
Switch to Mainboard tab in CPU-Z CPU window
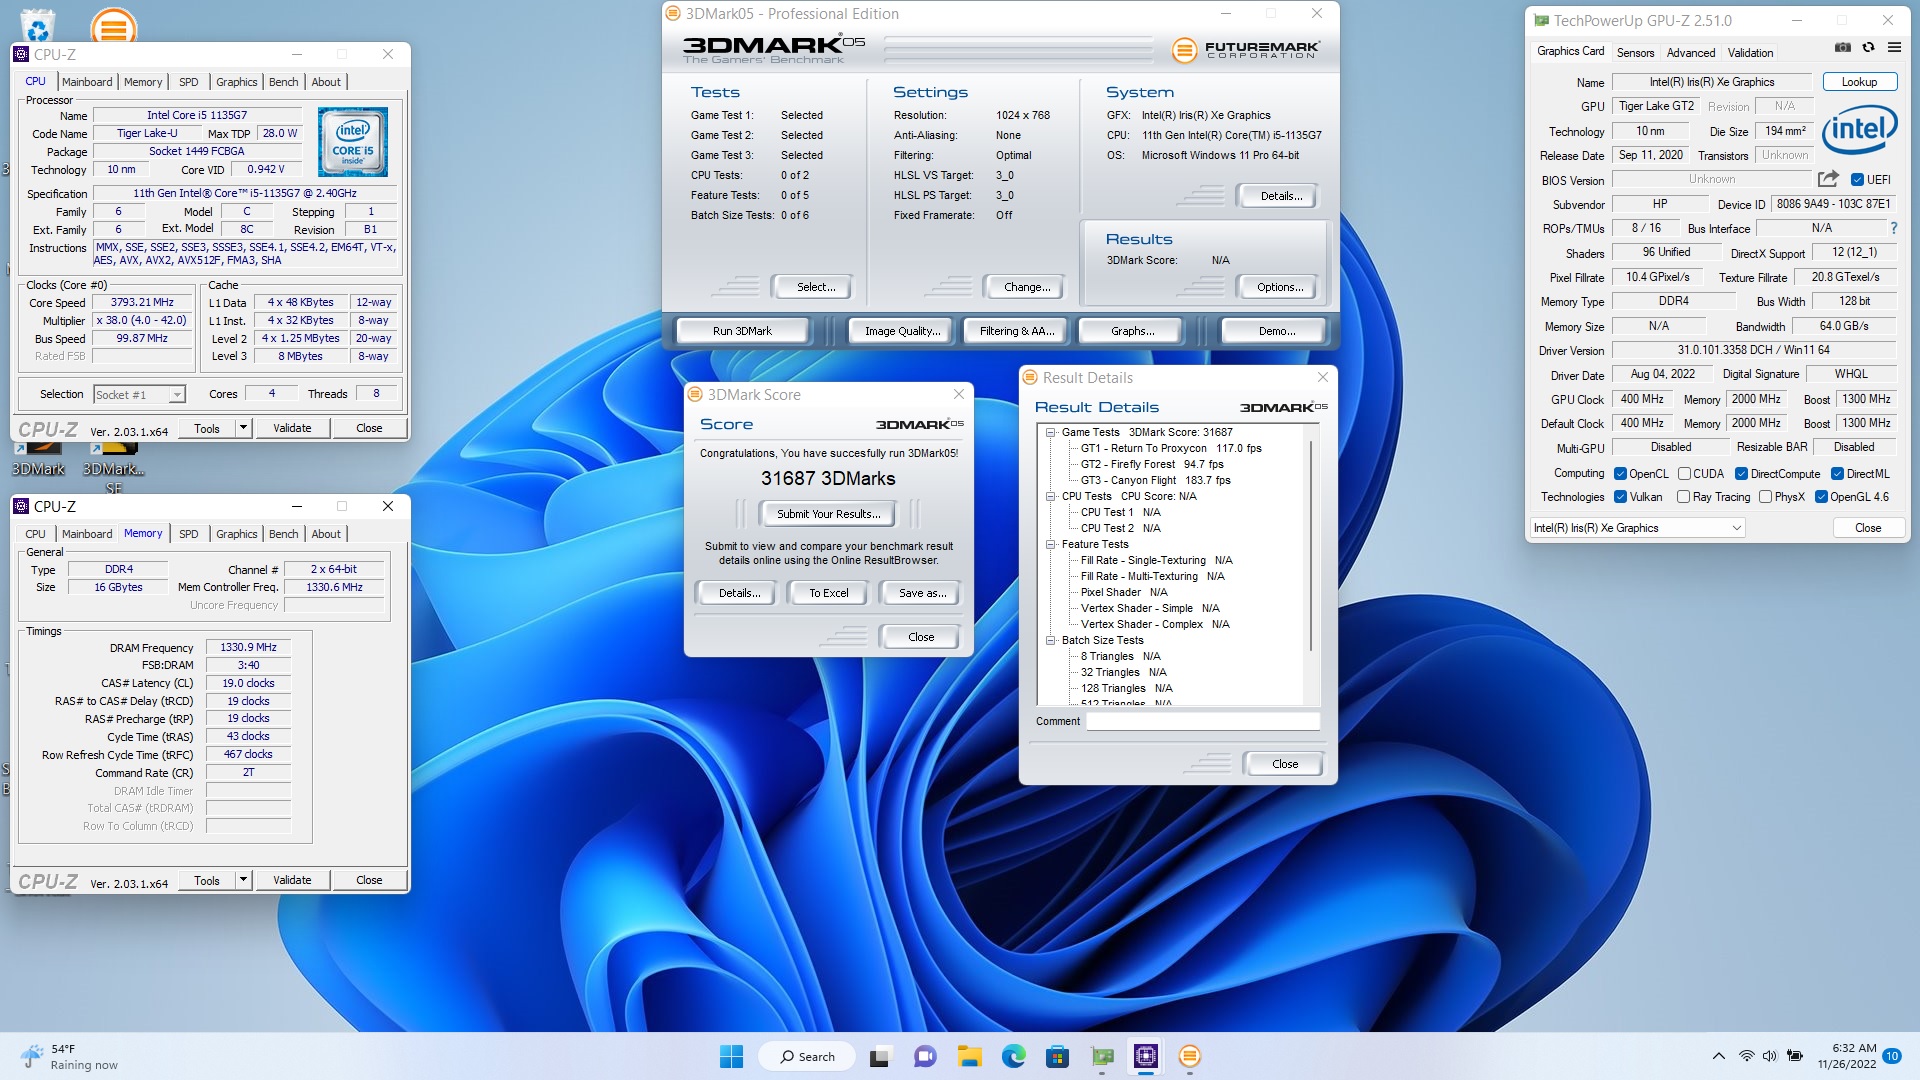[x=87, y=82]
